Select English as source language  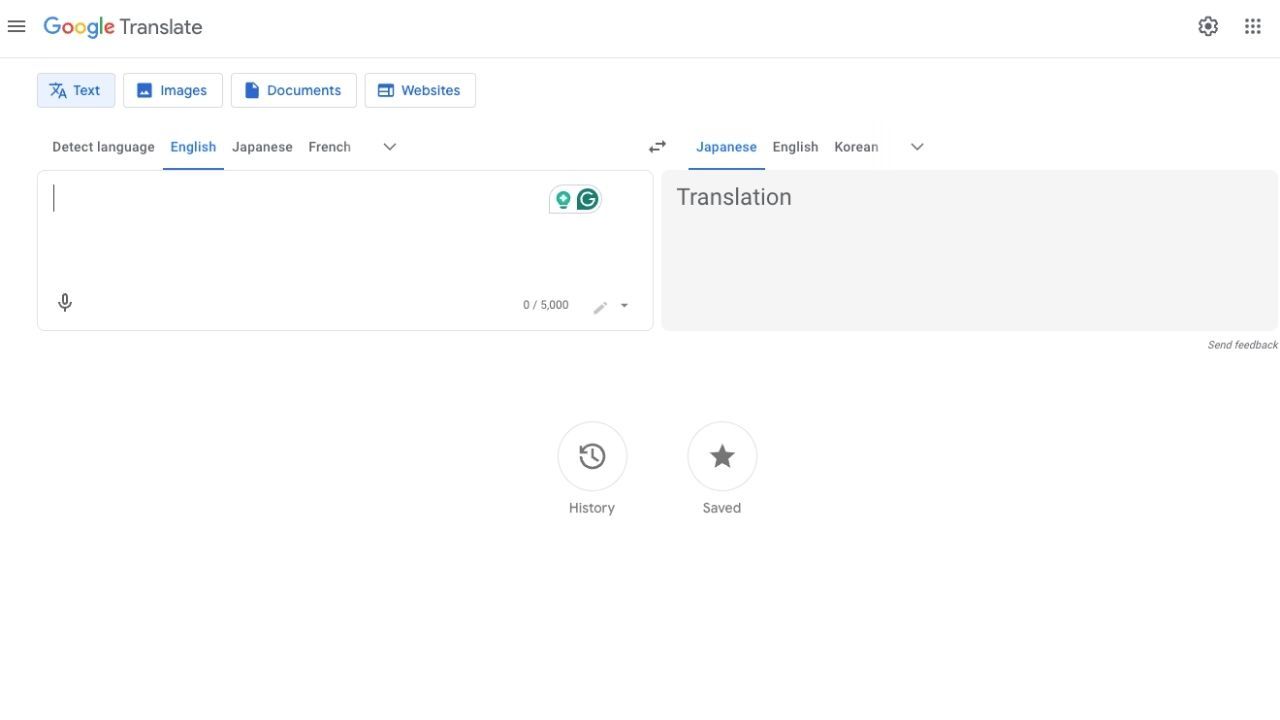point(193,147)
